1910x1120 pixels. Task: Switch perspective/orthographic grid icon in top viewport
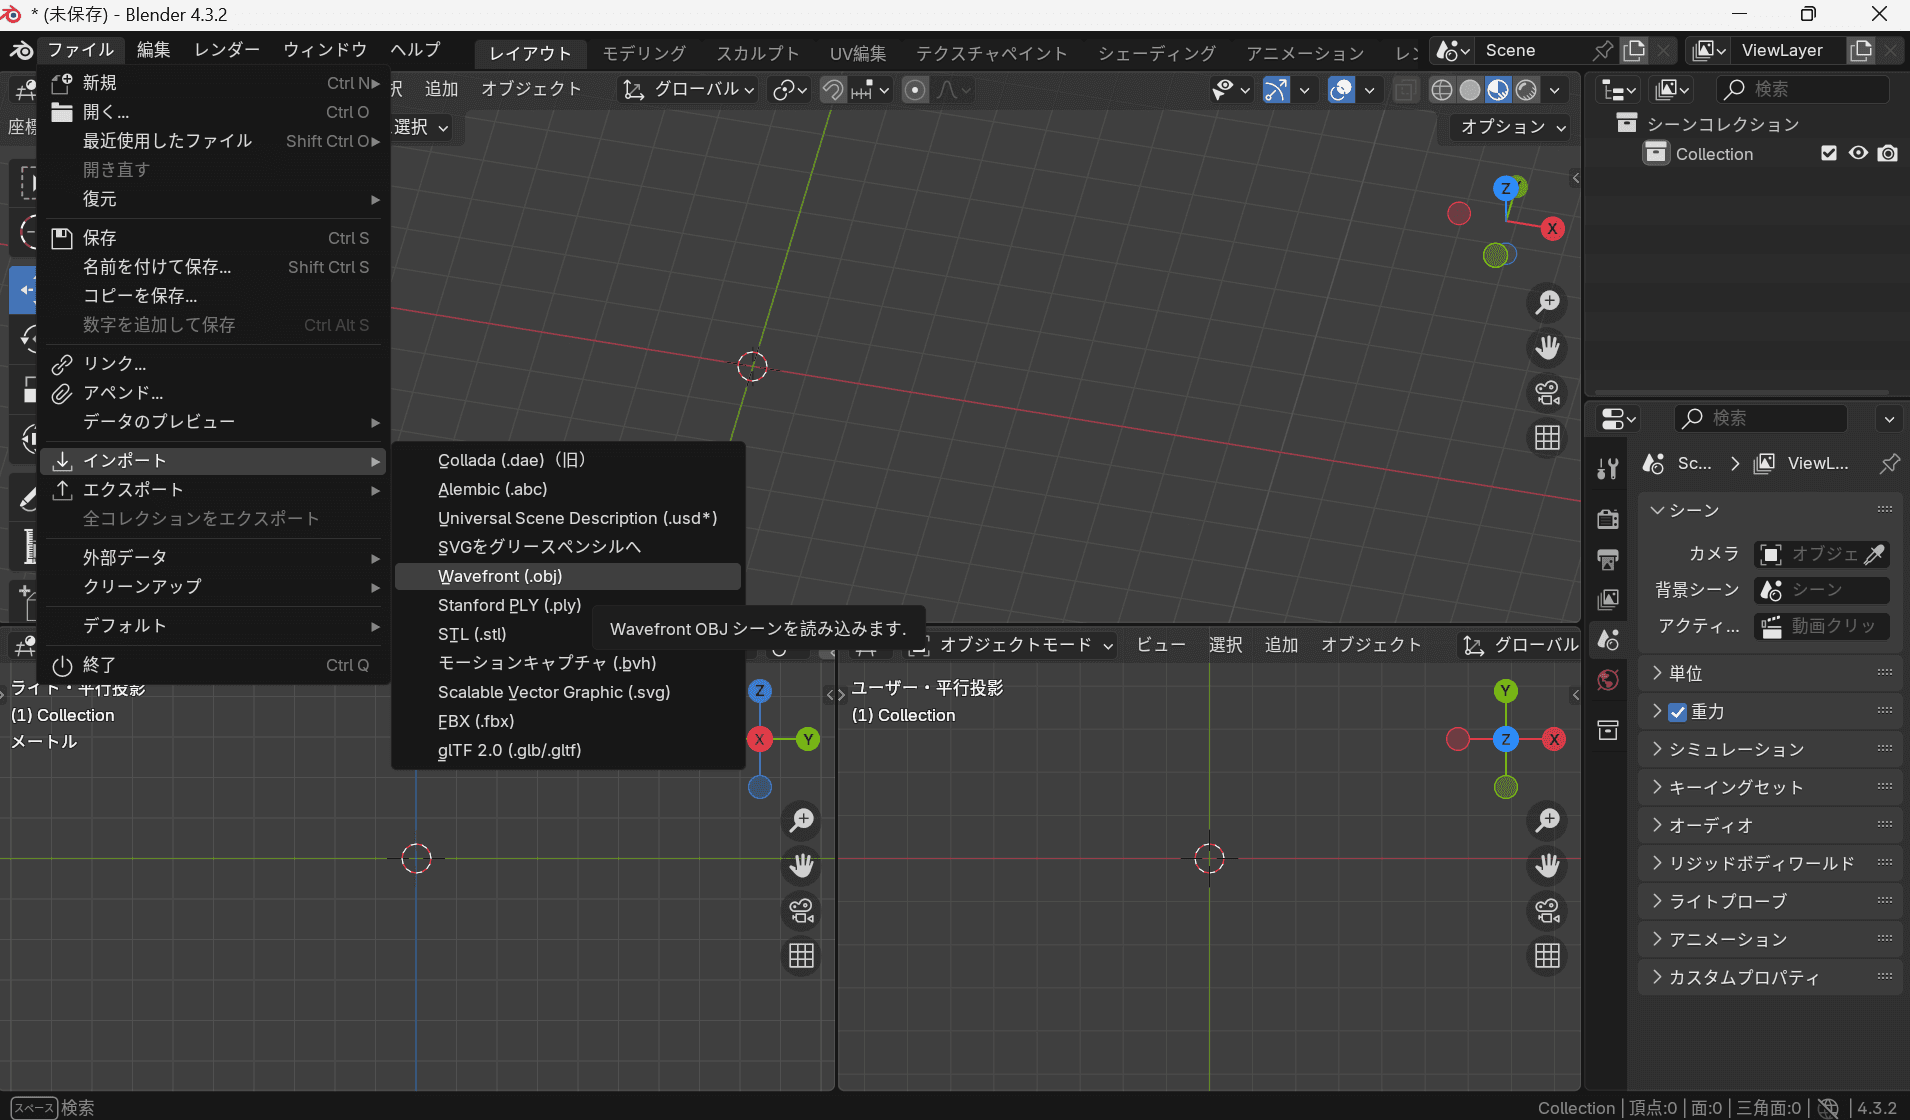click(x=1548, y=438)
